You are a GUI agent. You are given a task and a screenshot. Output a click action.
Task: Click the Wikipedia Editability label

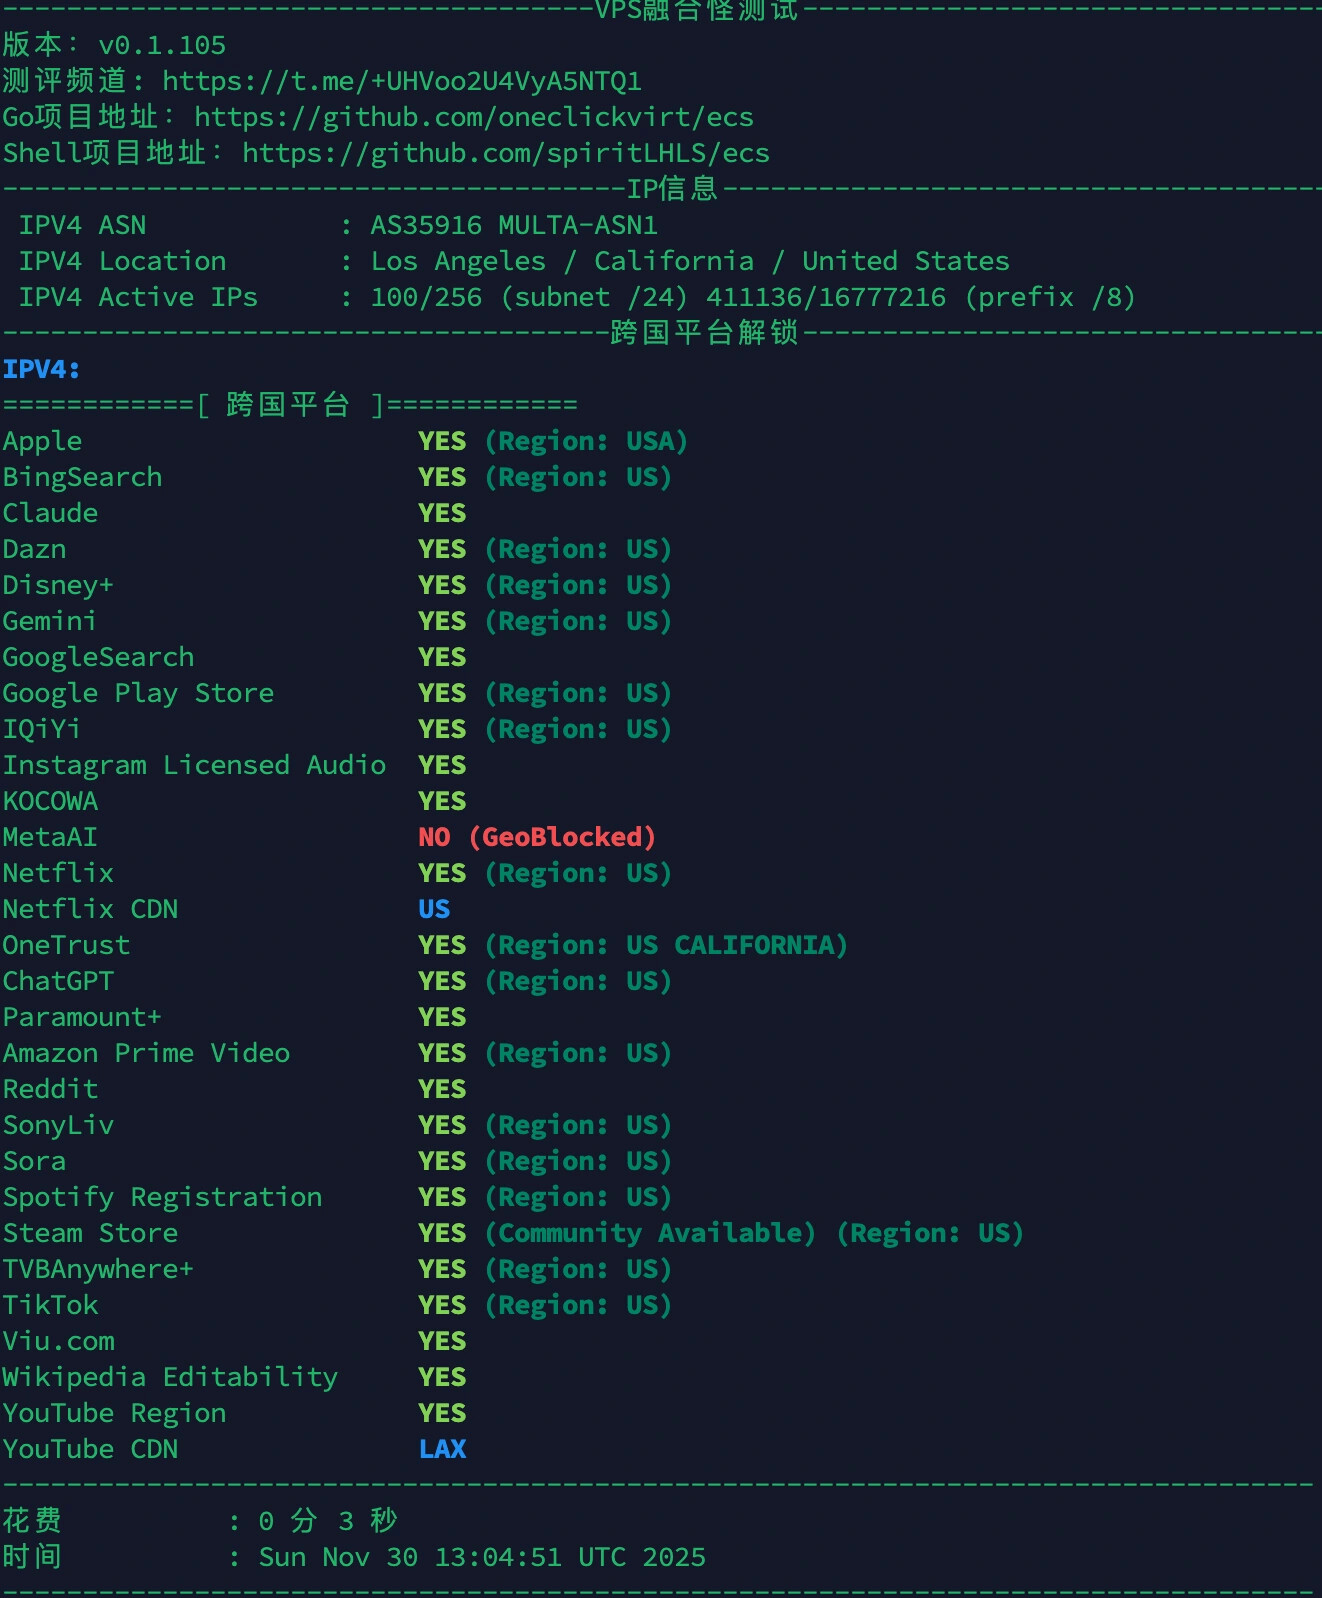[x=170, y=1377]
